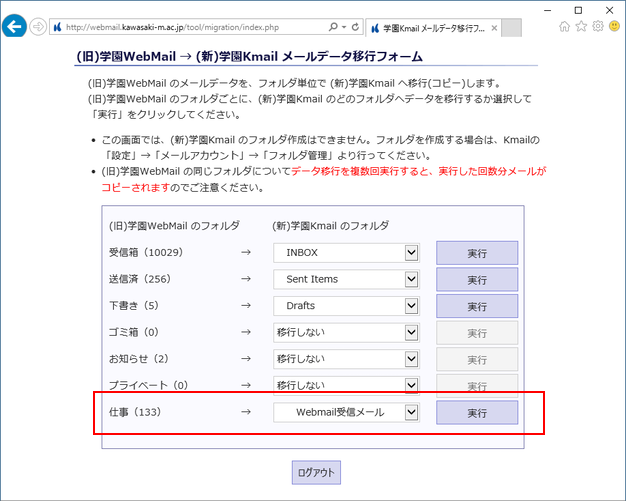Open browser tools gear icon
The height and width of the screenshot is (501, 626).
598,26
